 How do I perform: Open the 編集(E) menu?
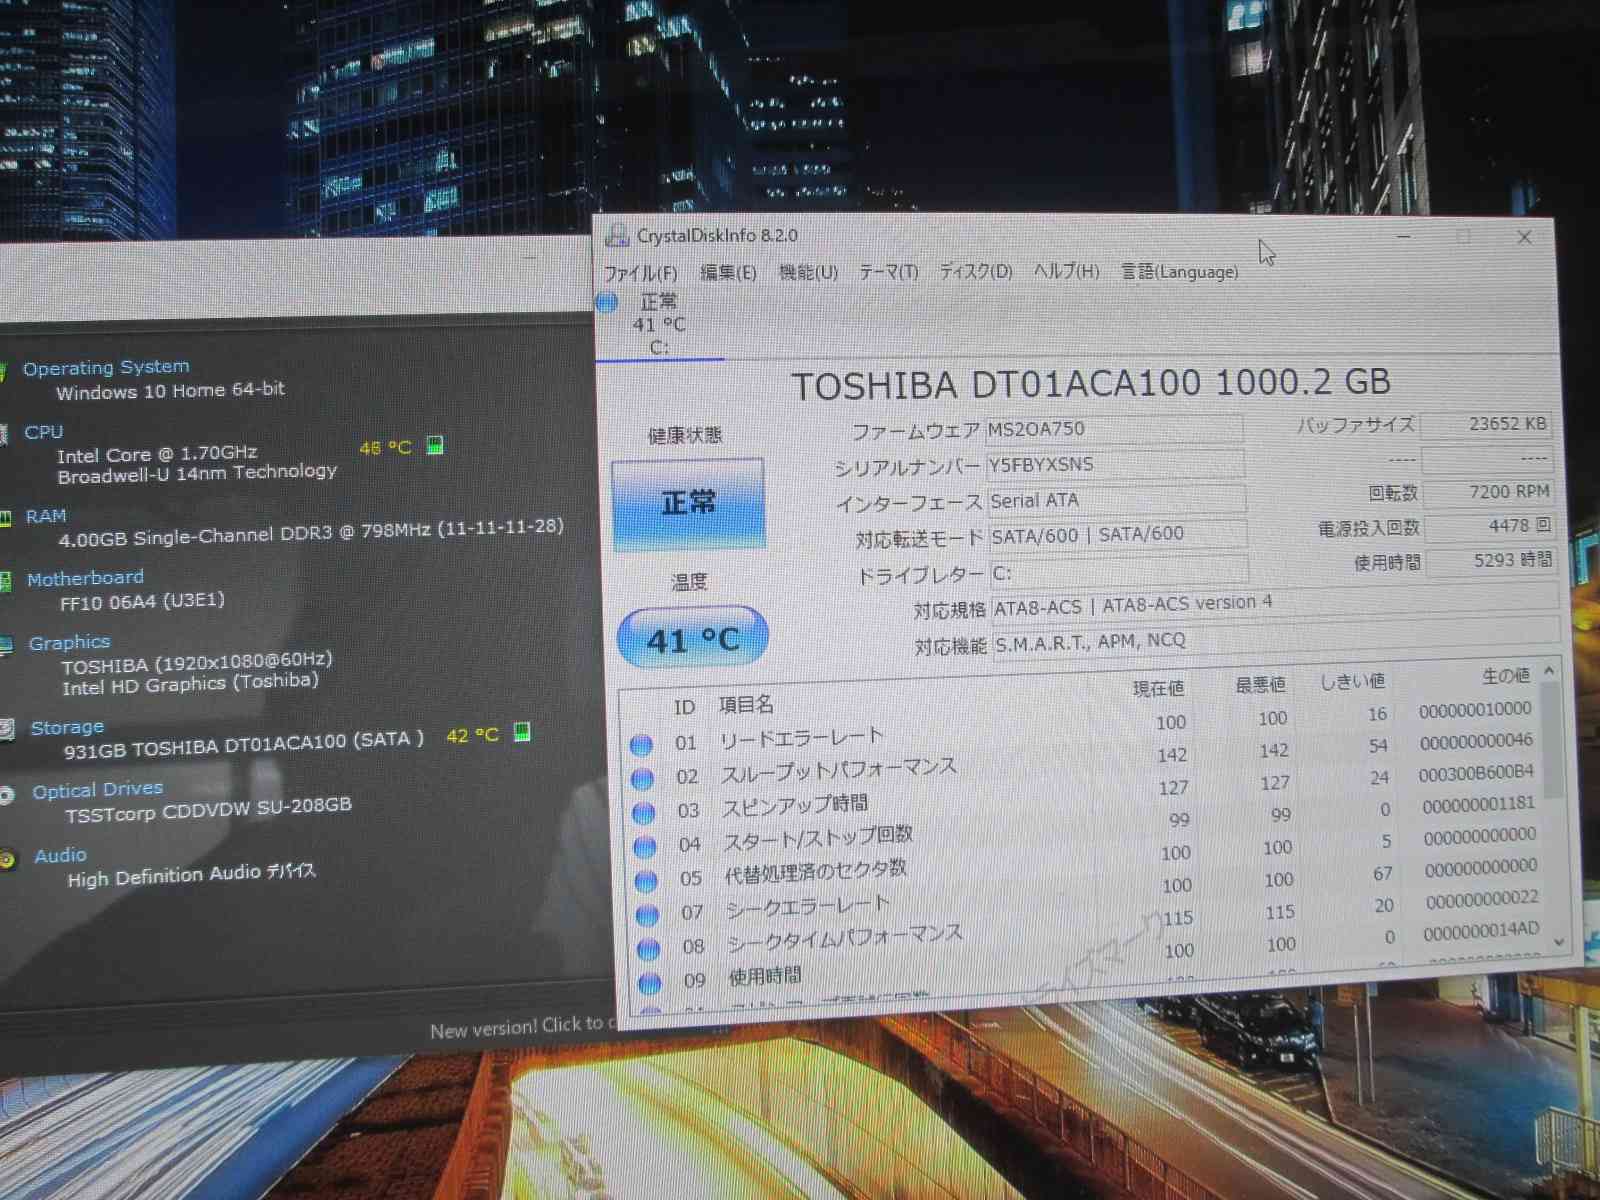(x=727, y=273)
